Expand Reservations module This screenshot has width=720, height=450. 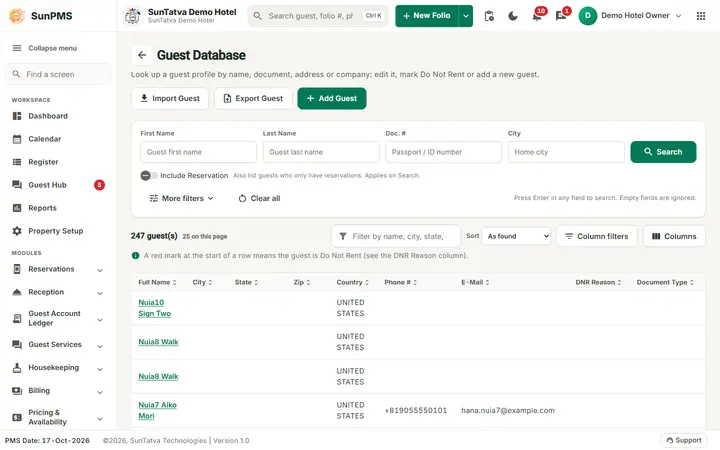click(100, 270)
